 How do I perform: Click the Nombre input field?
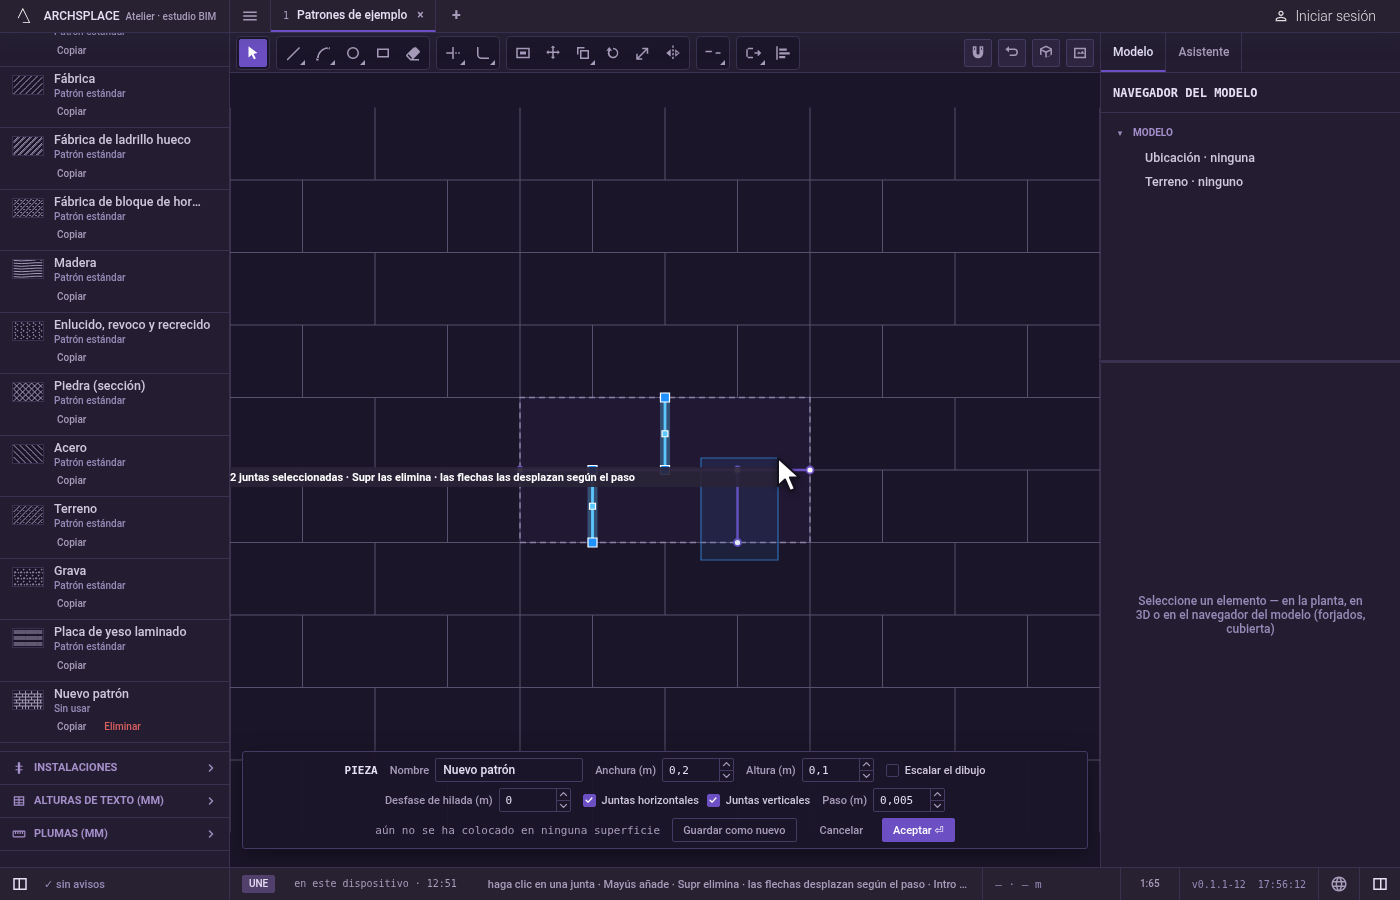(x=509, y=770)
